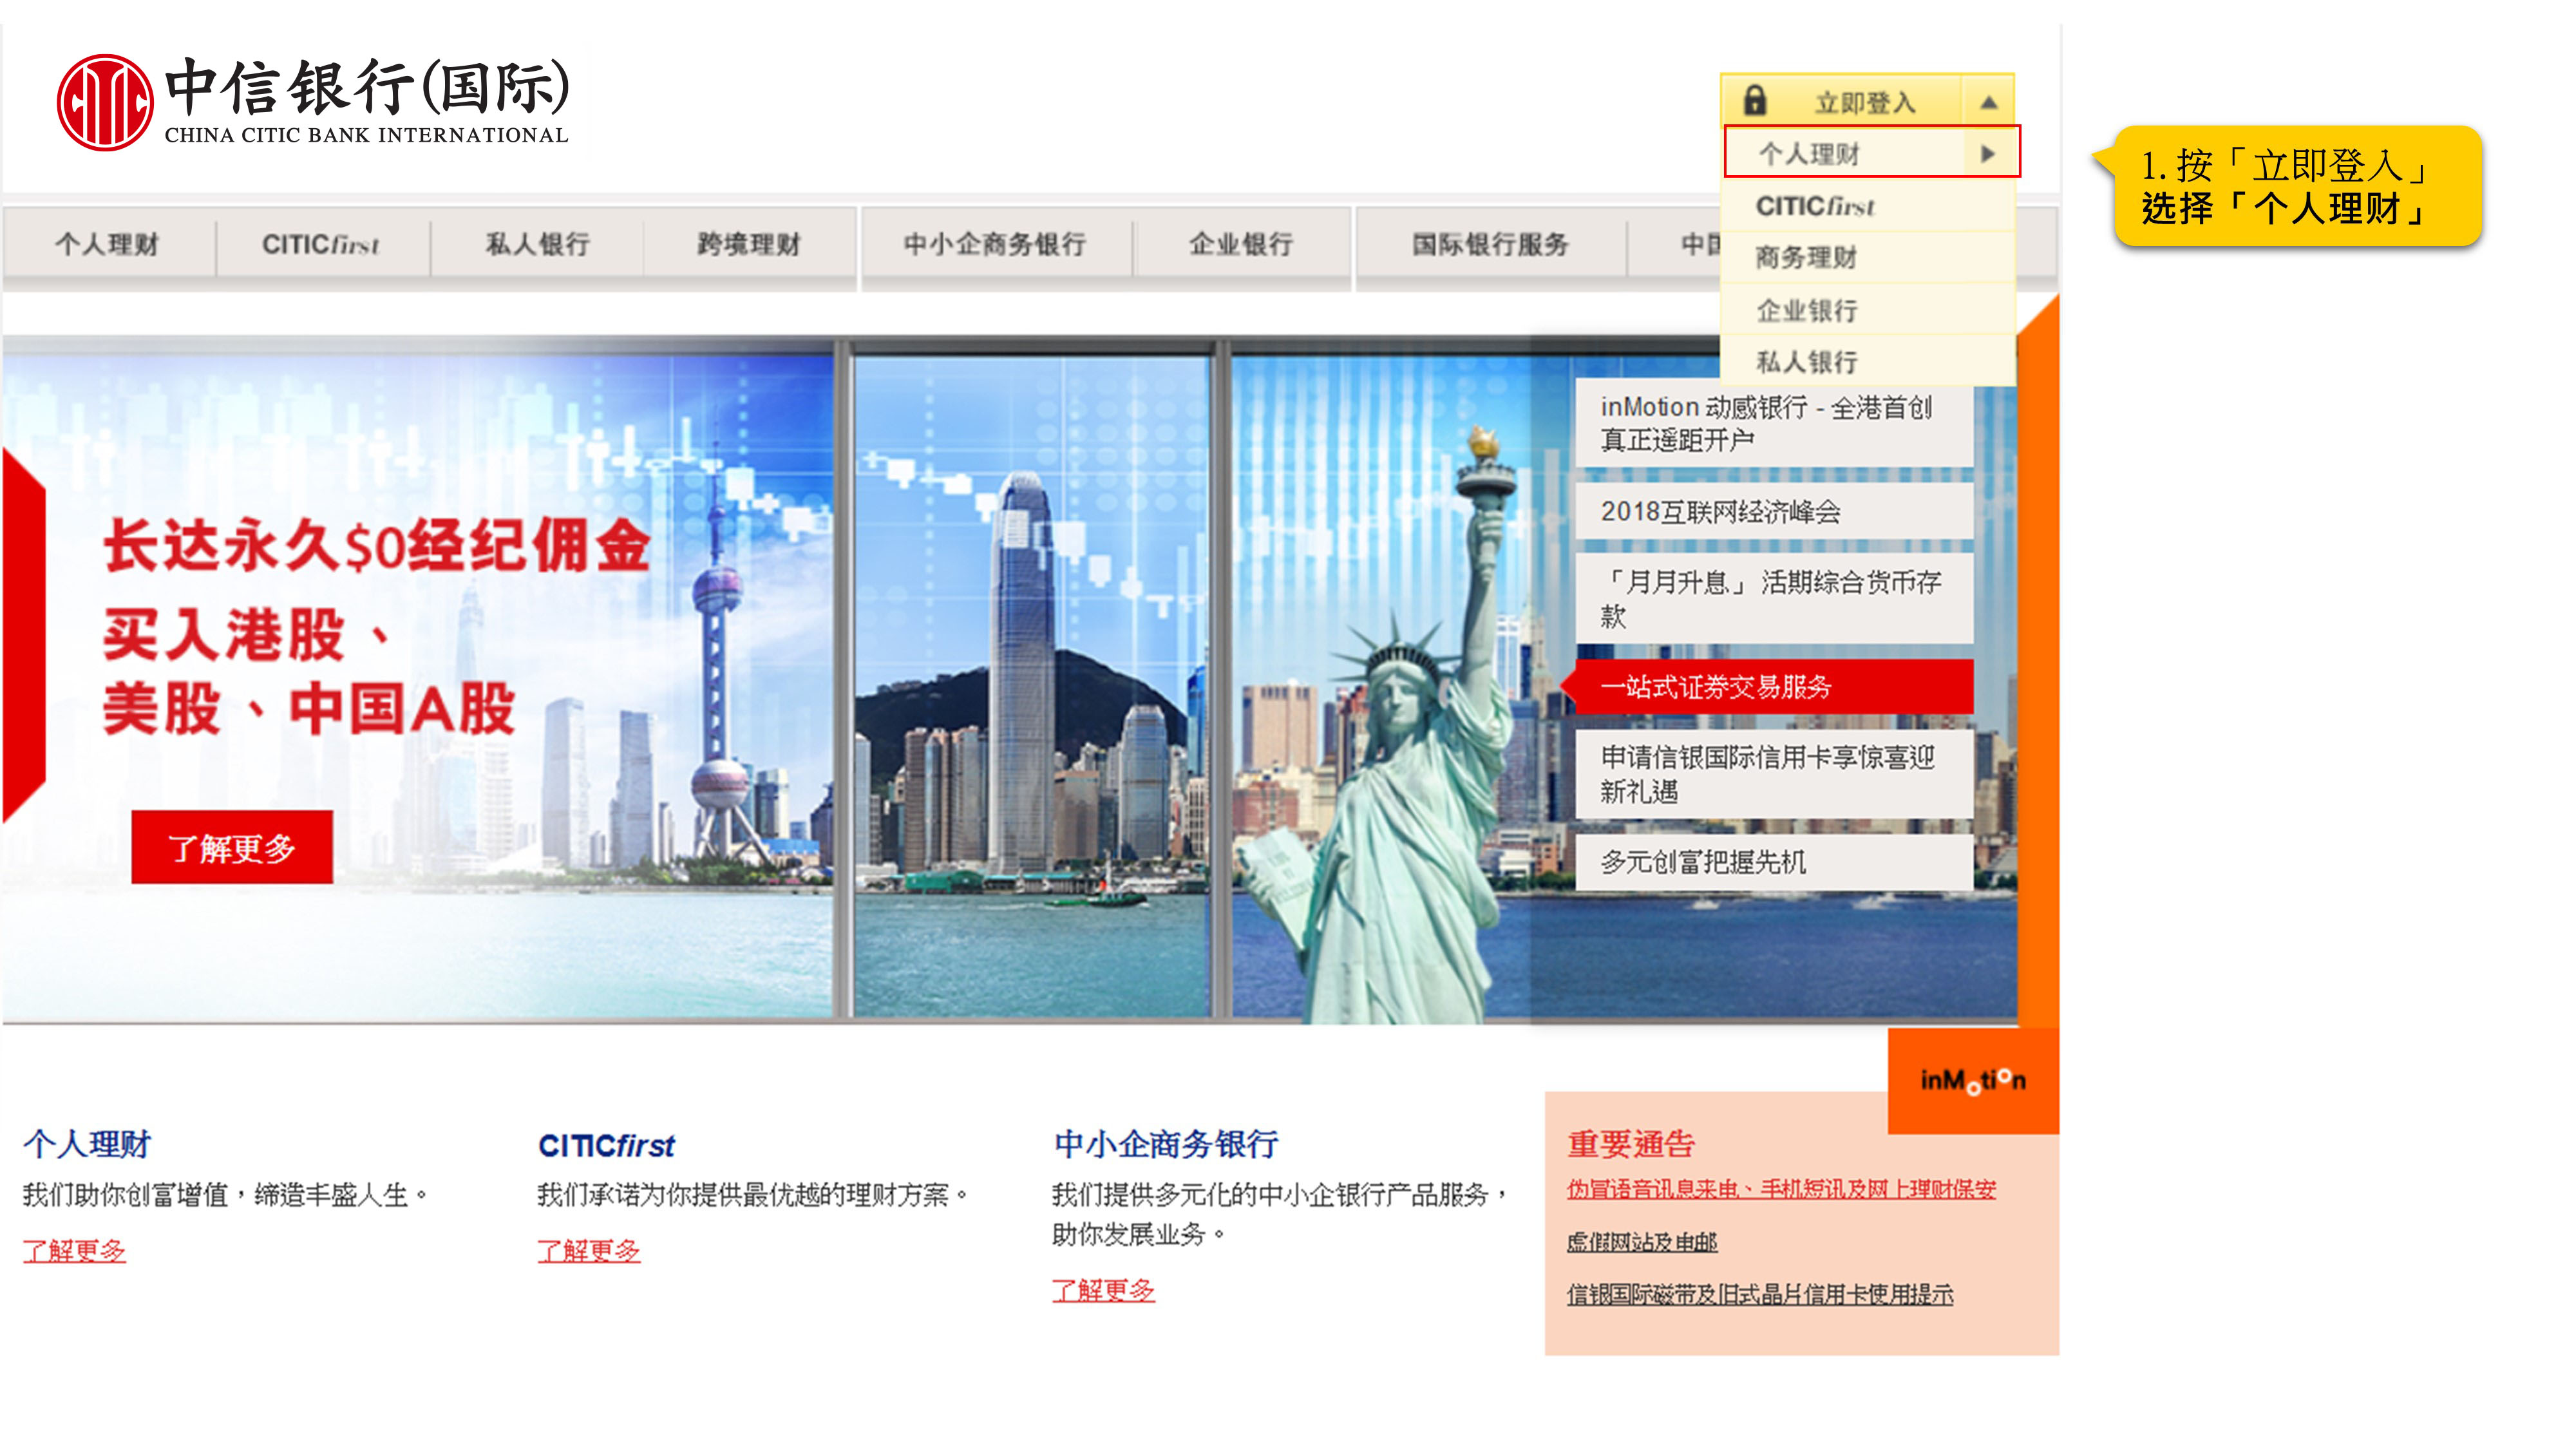
Task: Select the red 一站式证券交易服务 item
Action: (x=1768, y=686)
